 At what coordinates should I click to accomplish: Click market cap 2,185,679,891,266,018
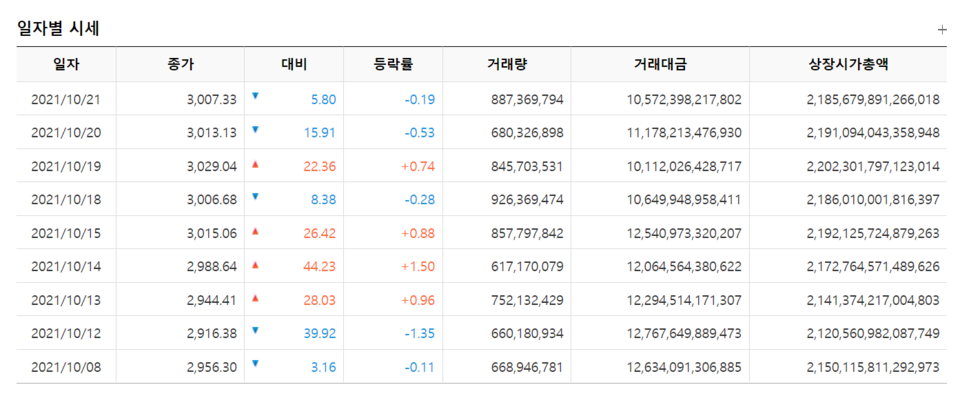873,99
